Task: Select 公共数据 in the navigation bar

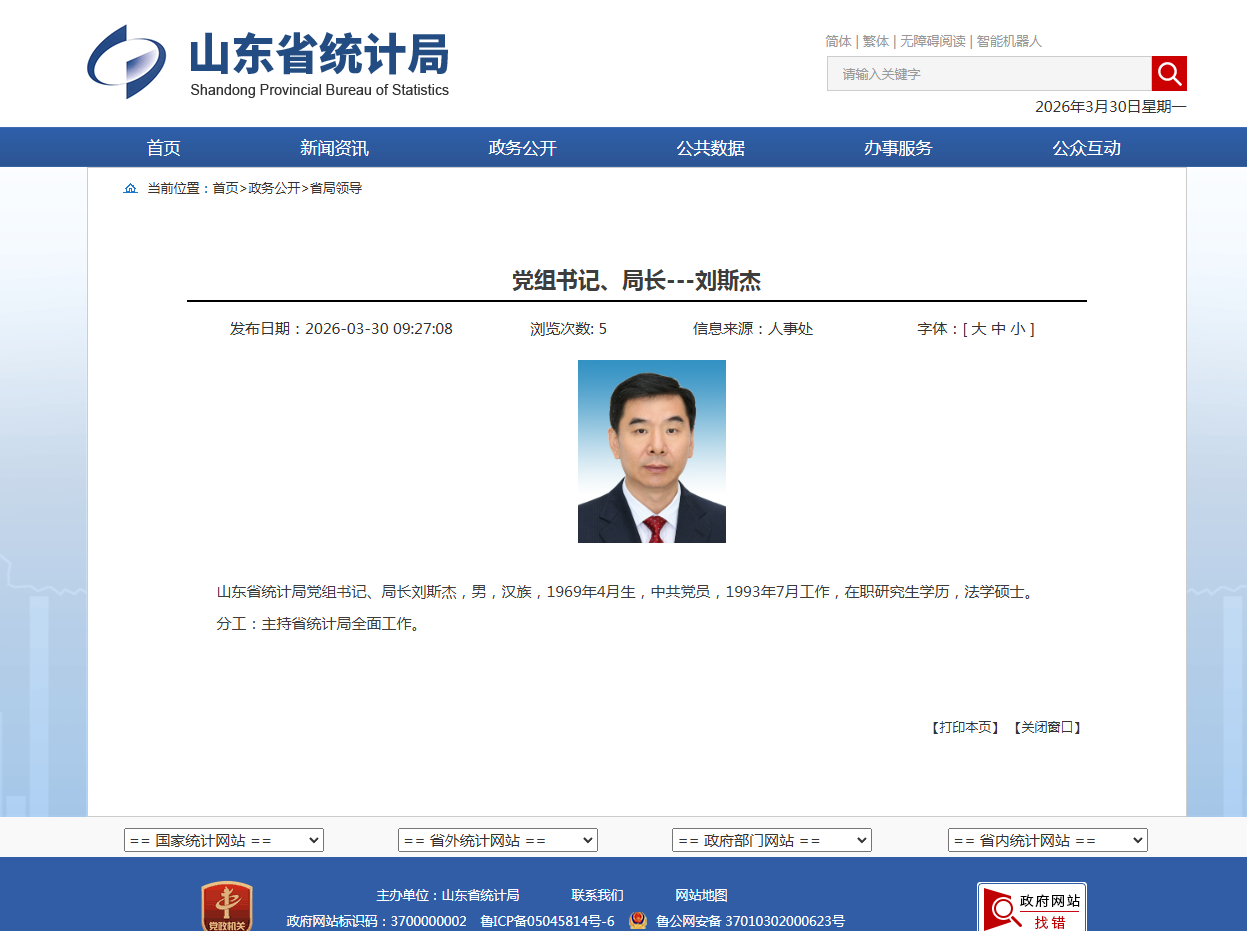Action: pos(710,148)
